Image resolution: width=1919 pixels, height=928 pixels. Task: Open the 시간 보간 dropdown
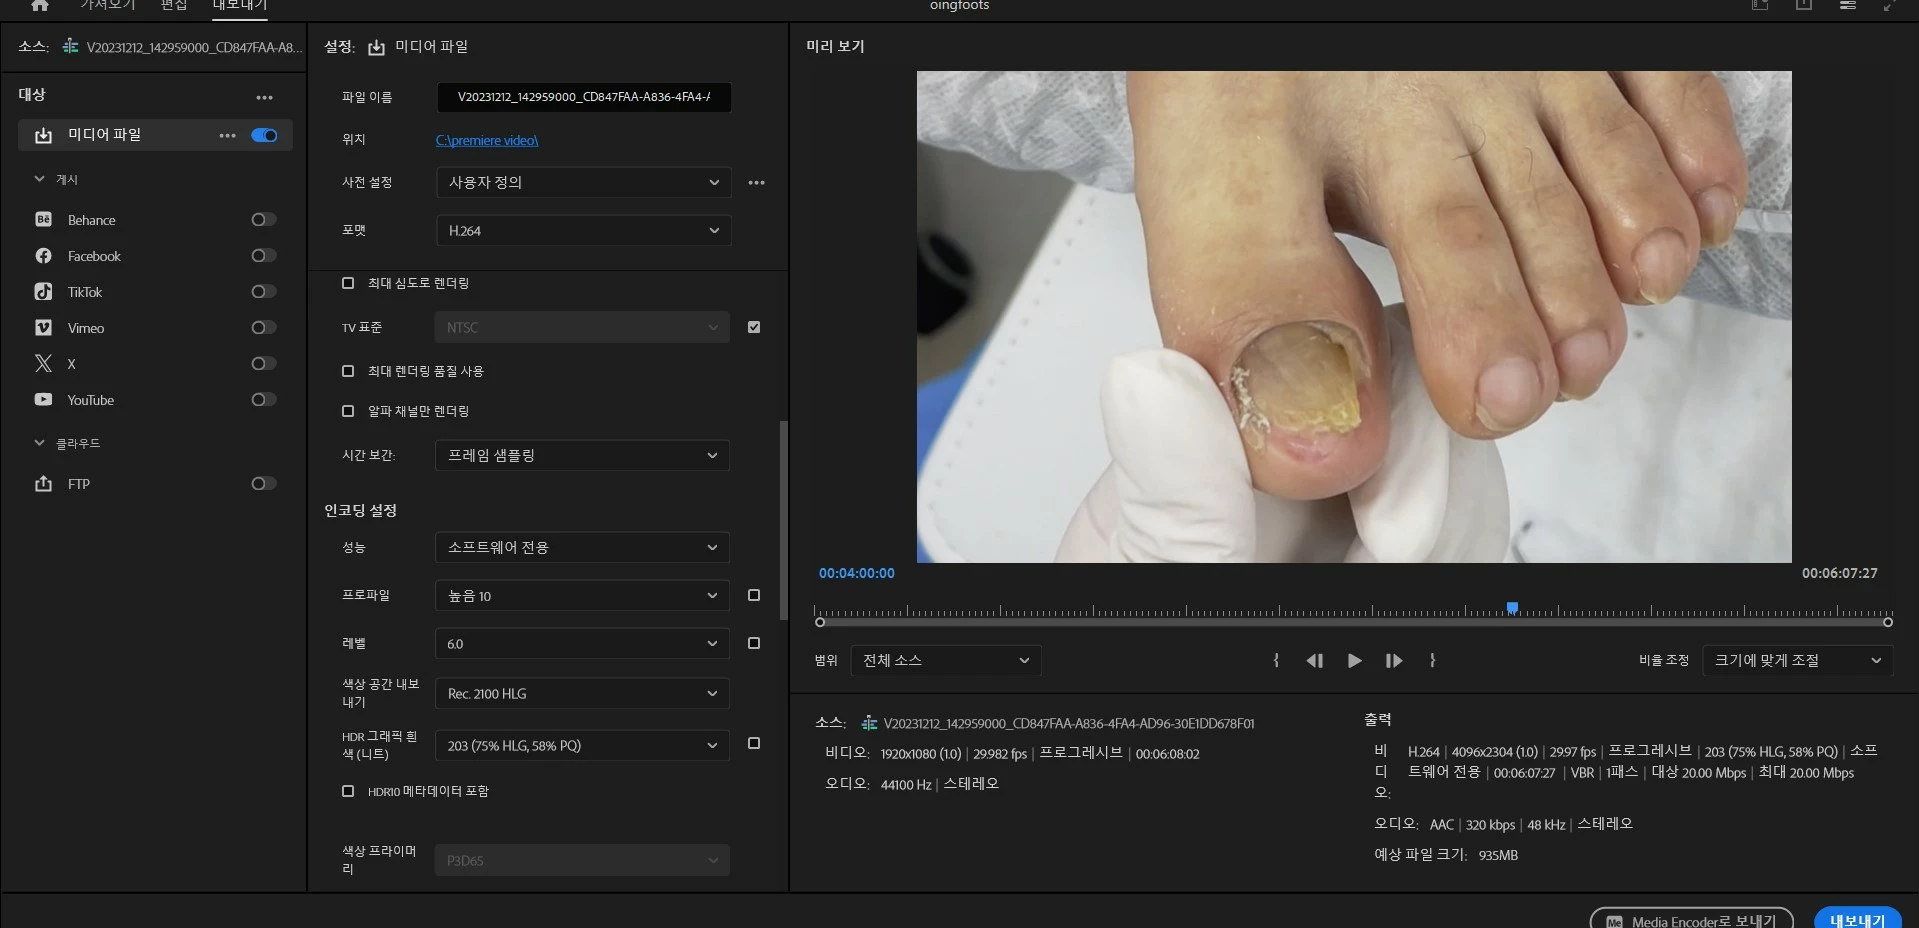tap(582, 455)
